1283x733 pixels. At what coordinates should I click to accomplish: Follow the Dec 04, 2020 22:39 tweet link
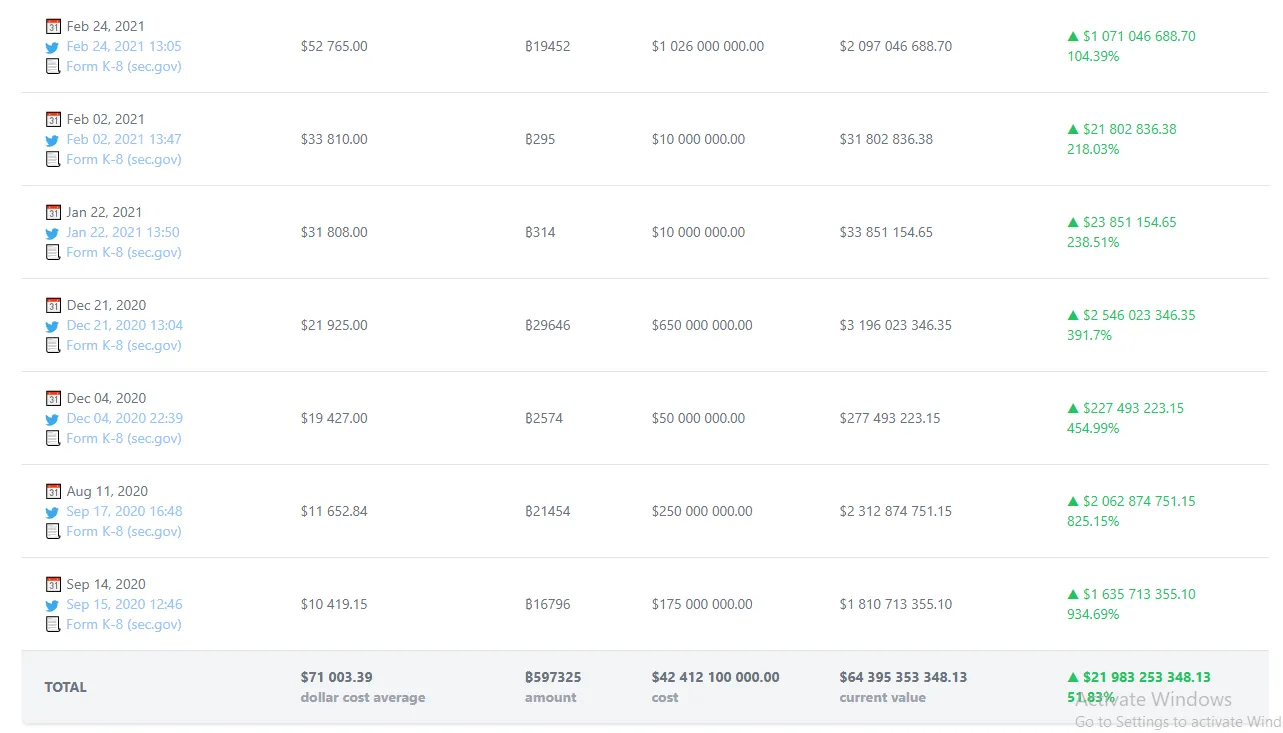[x=125, y=418]
